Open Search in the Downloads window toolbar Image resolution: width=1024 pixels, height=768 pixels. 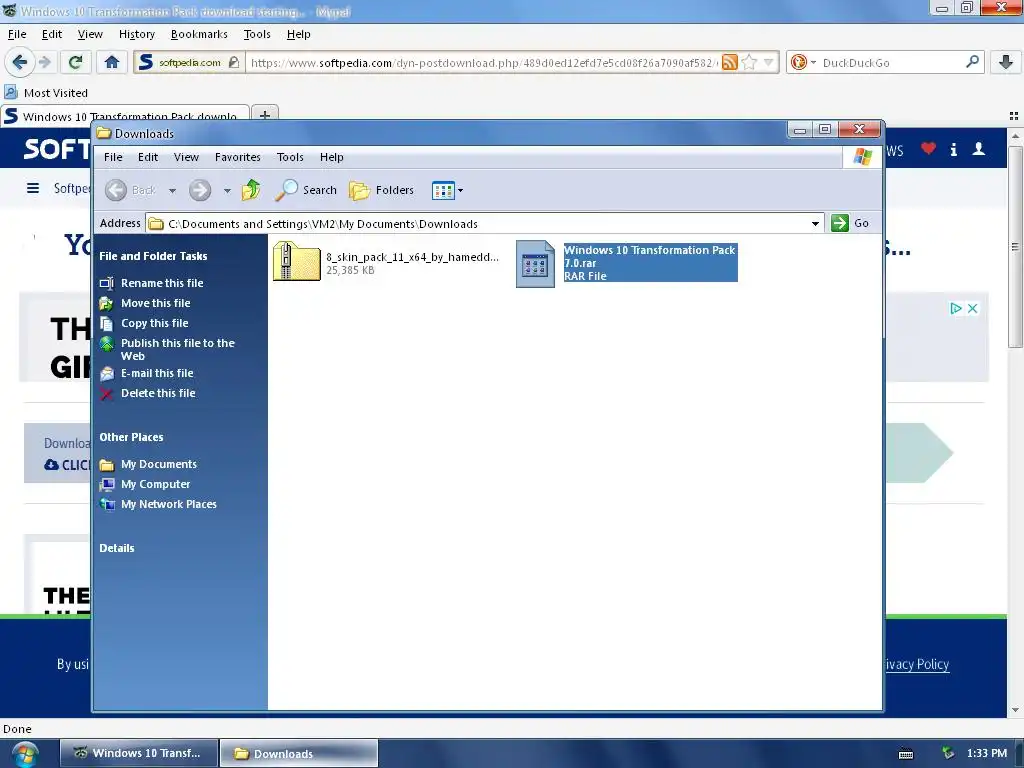pos(306,190)
